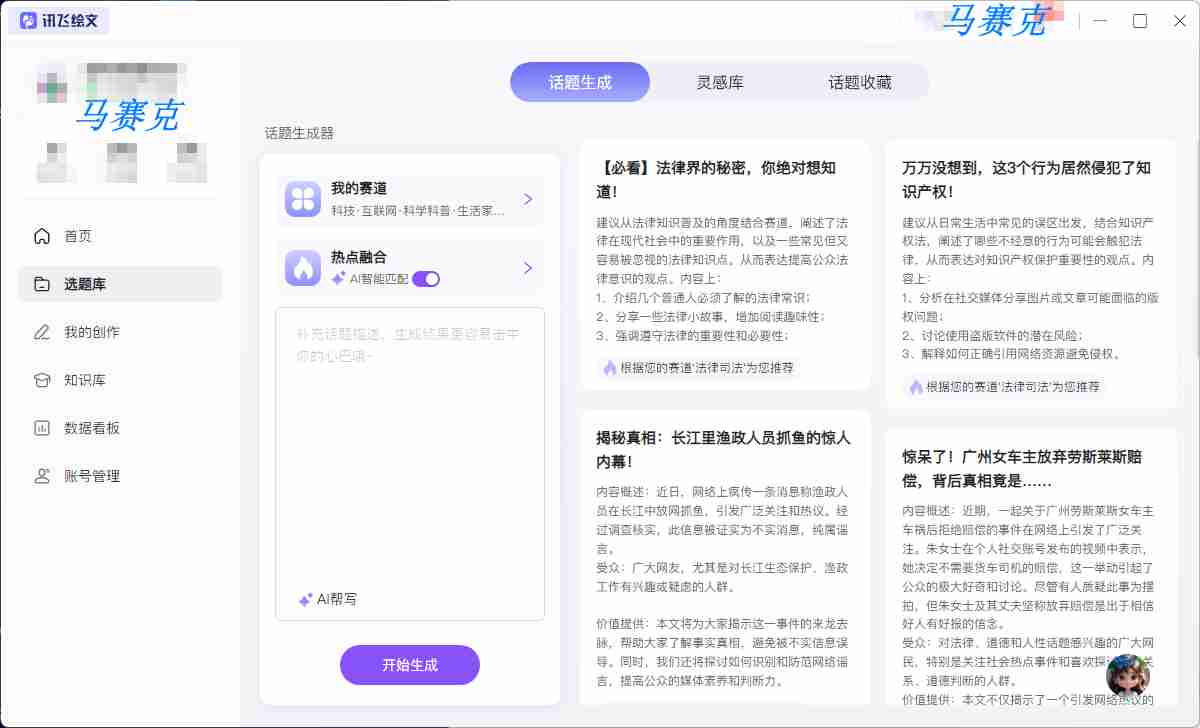Click the 我的赛道 purple grid icon
Image resolution: width=1200 pixels, height=728 pixels.
[301, 199]
